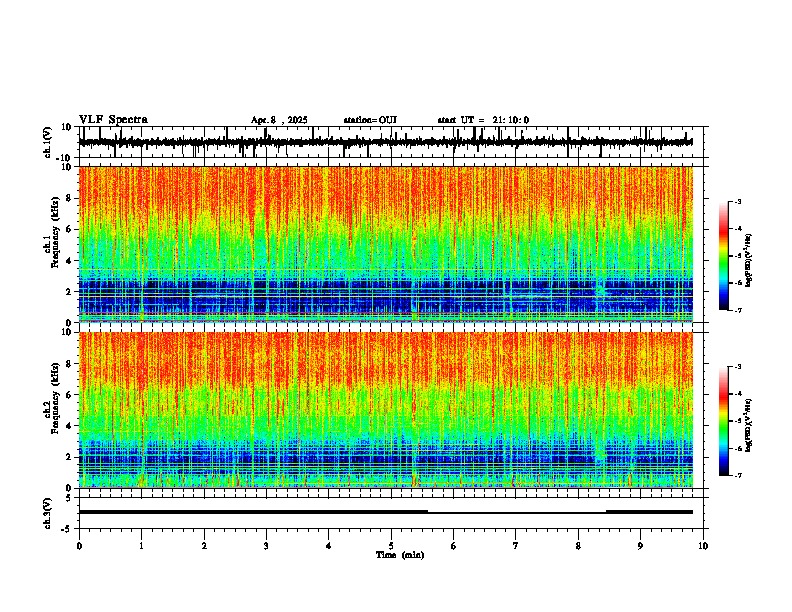Click inside the ch.2 spectrogram panel
792x612 pixels.
click(x=386, y=410)
